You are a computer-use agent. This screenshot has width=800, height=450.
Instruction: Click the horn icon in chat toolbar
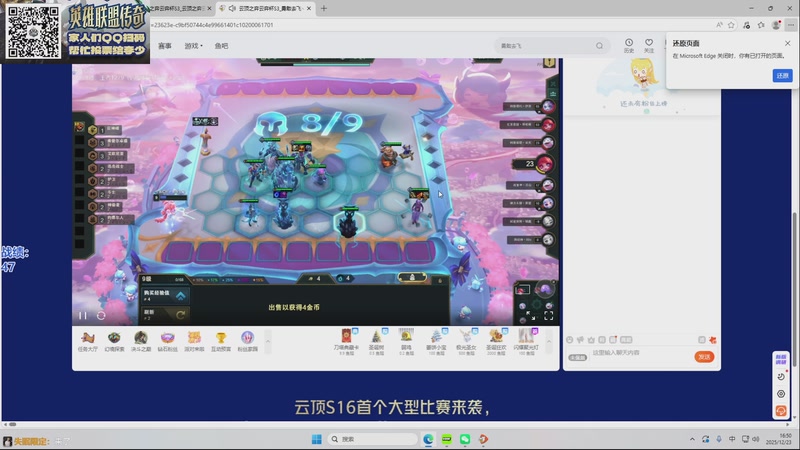click(581, 340)
